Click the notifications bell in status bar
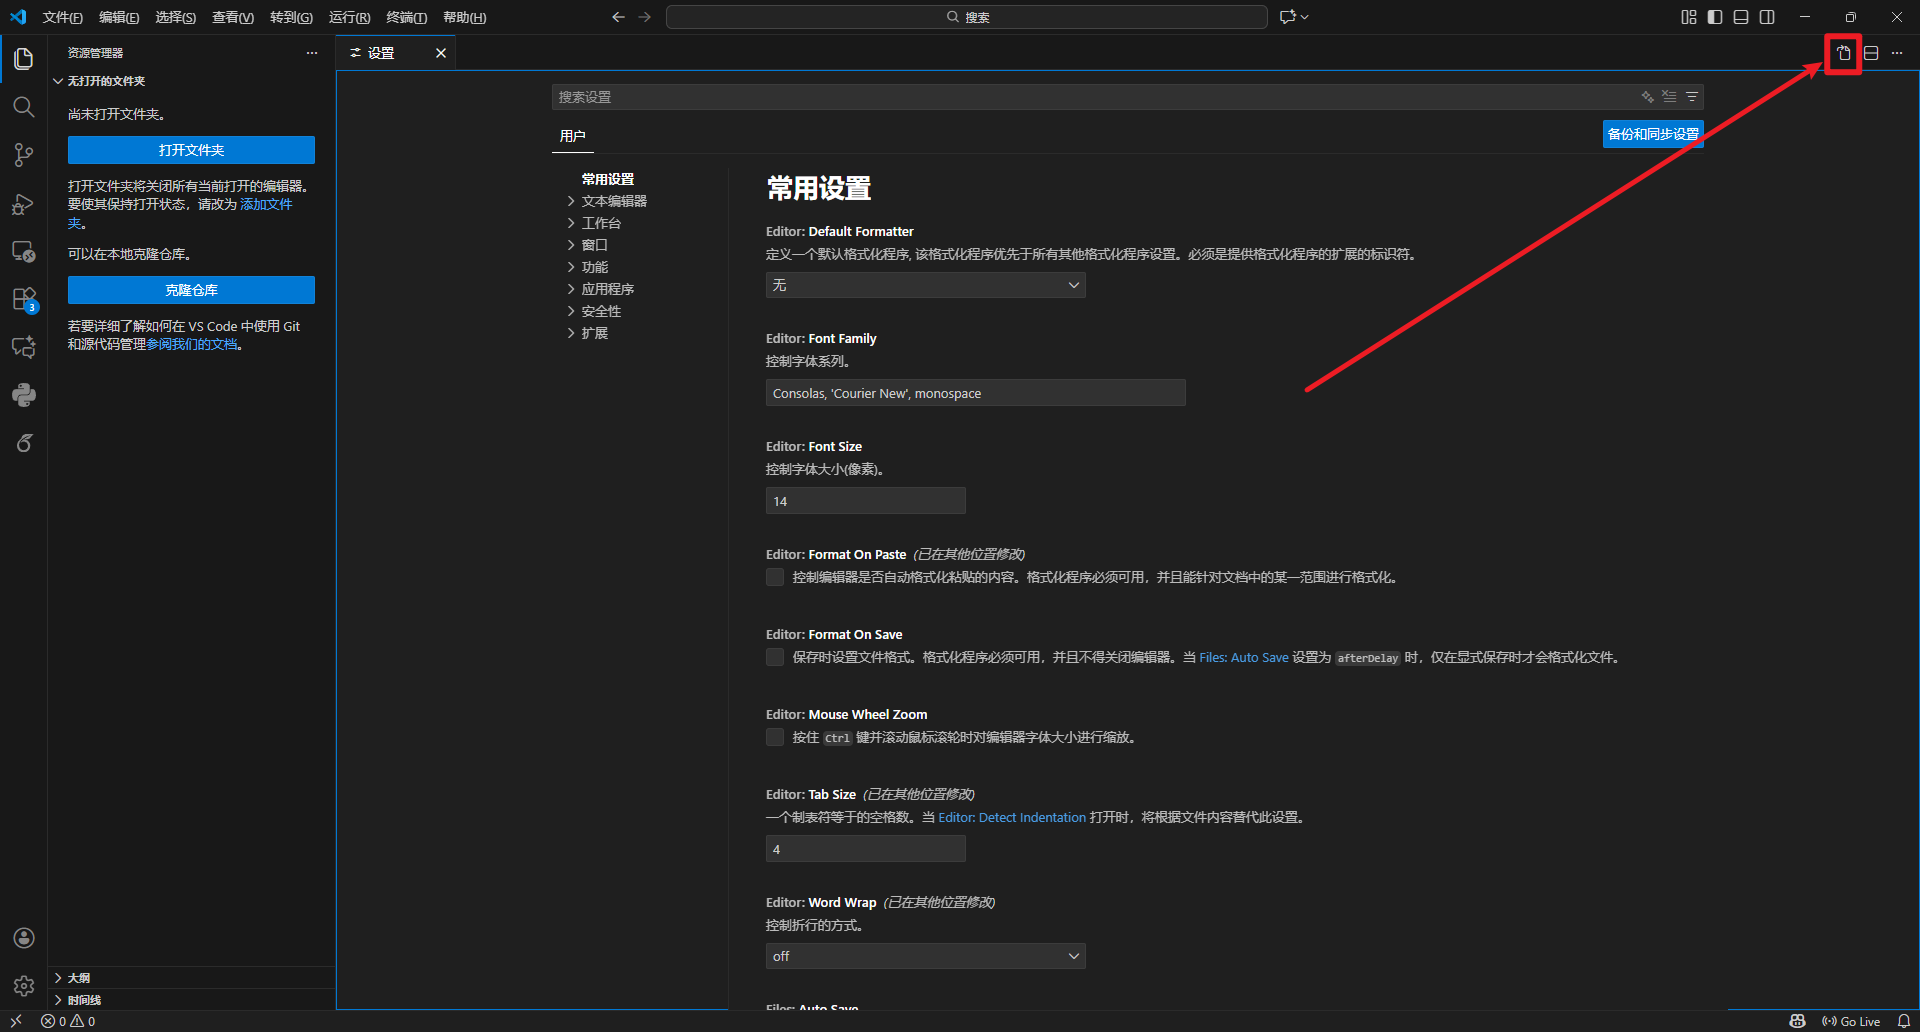Image resolution: width=1920 pixels, height=1032 pixels. [x=1904, y=1021]
